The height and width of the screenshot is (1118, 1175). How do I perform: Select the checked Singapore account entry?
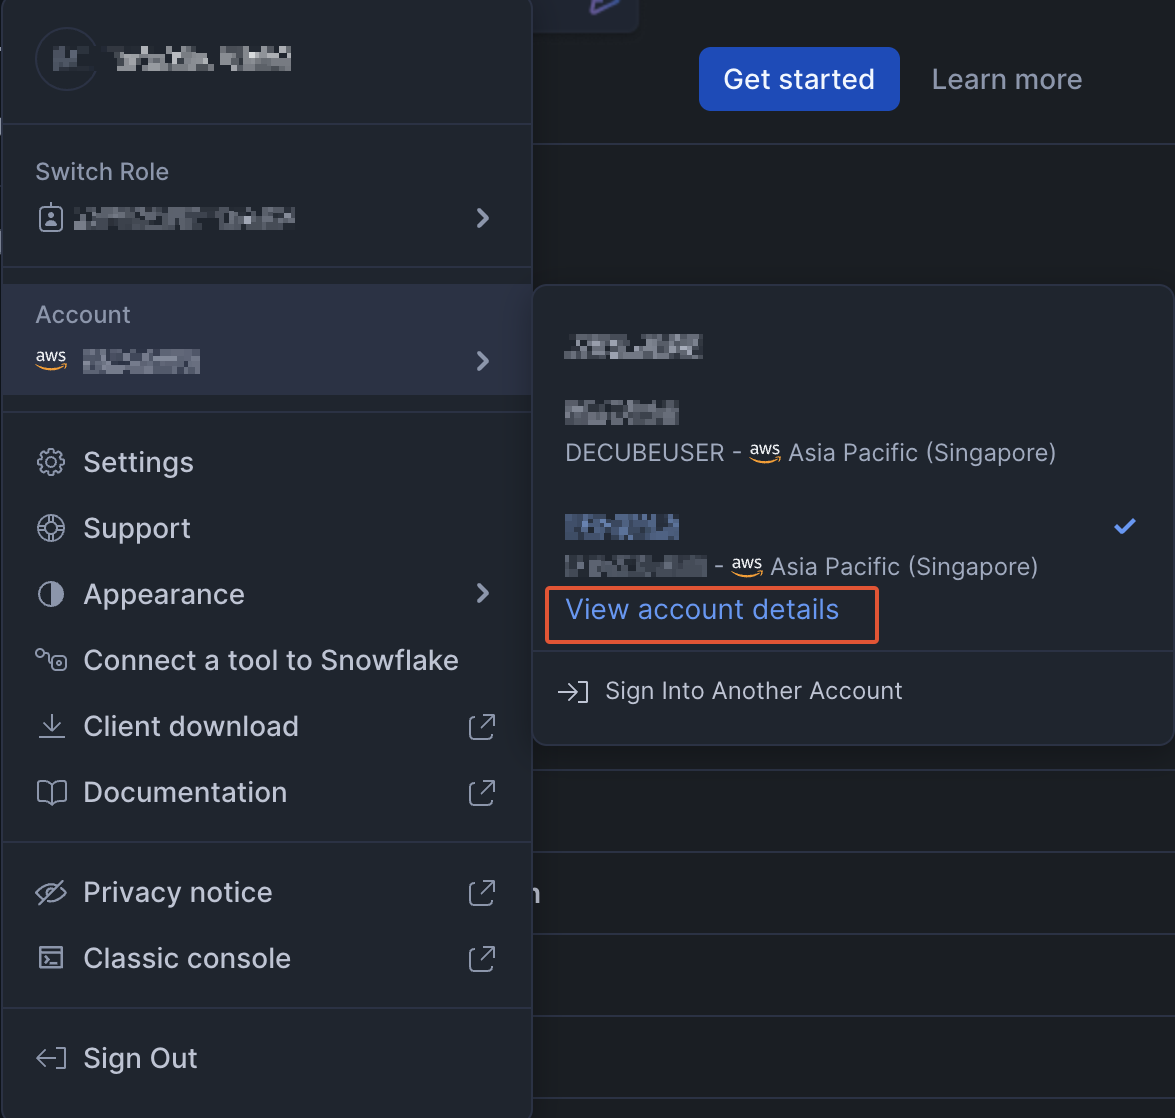[x=800, y=546]
